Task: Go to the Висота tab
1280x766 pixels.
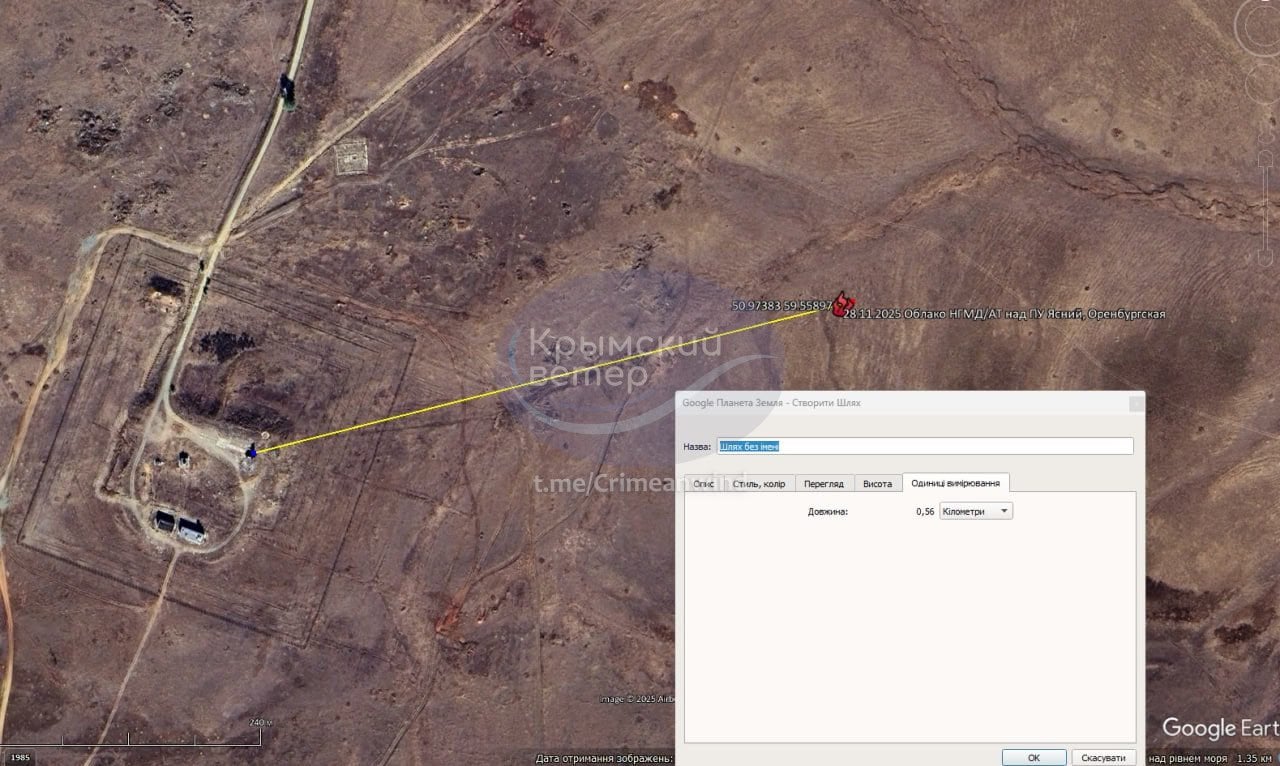Action: tap(877, 484)
